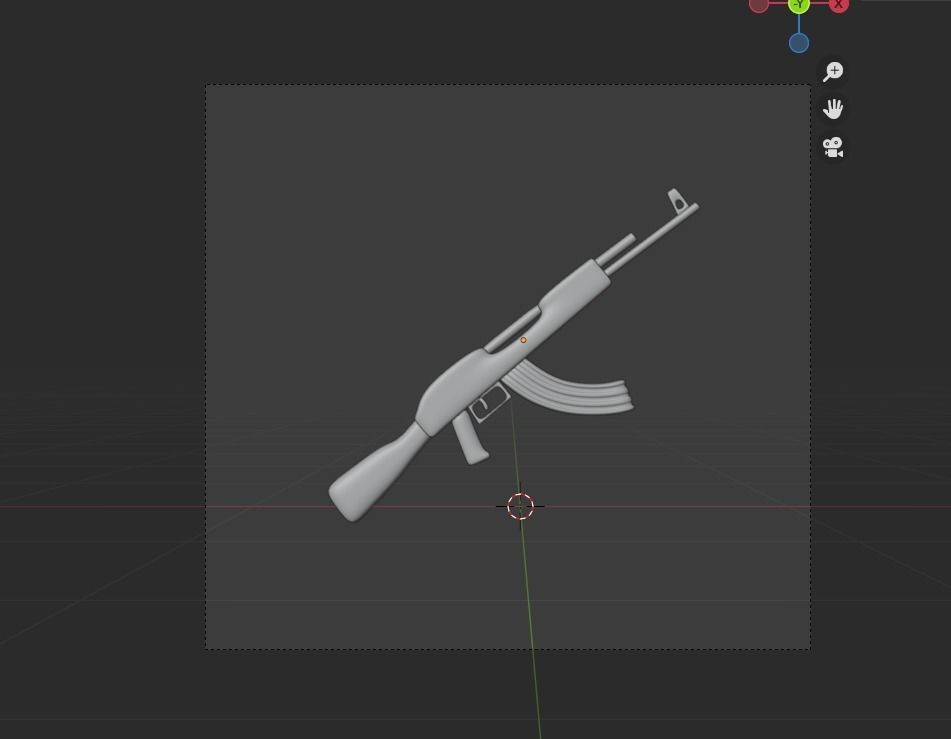Screen dimensions: 951x739
Task: Select the rifle model in the viewport
Action: (x=513, y=355)
